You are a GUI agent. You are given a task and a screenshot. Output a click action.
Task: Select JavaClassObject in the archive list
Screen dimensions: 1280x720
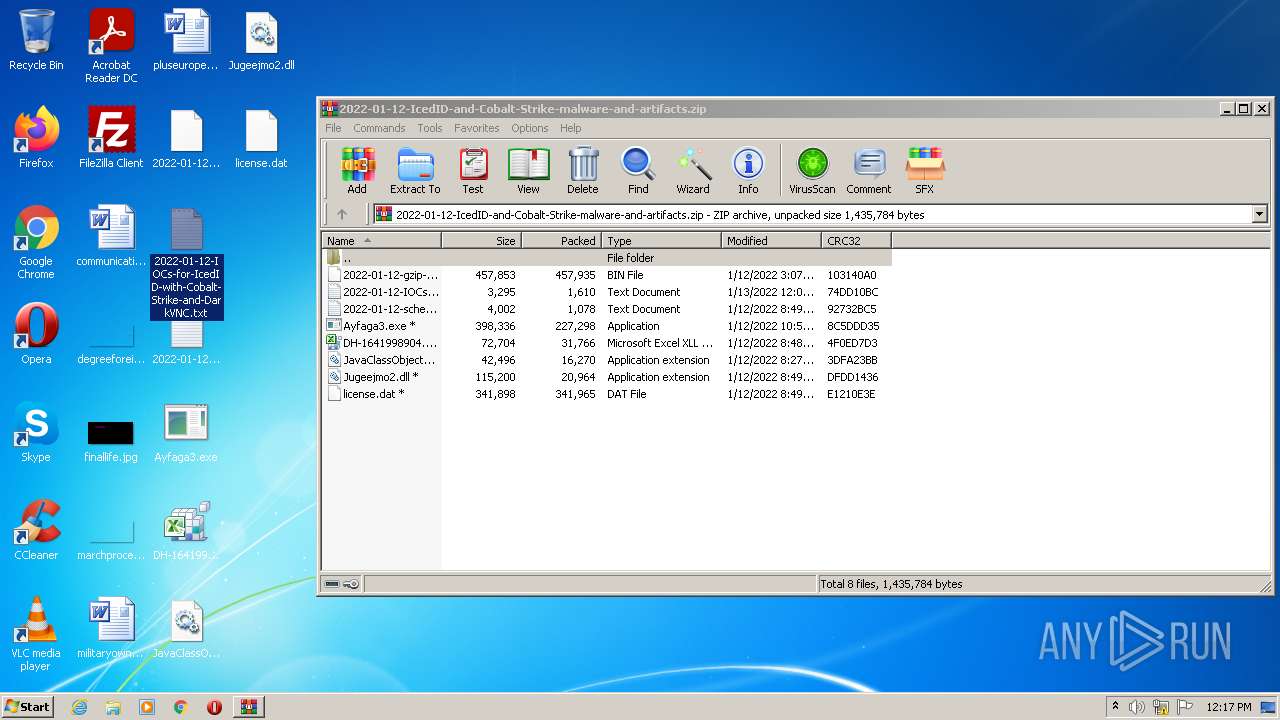point(607,360)
